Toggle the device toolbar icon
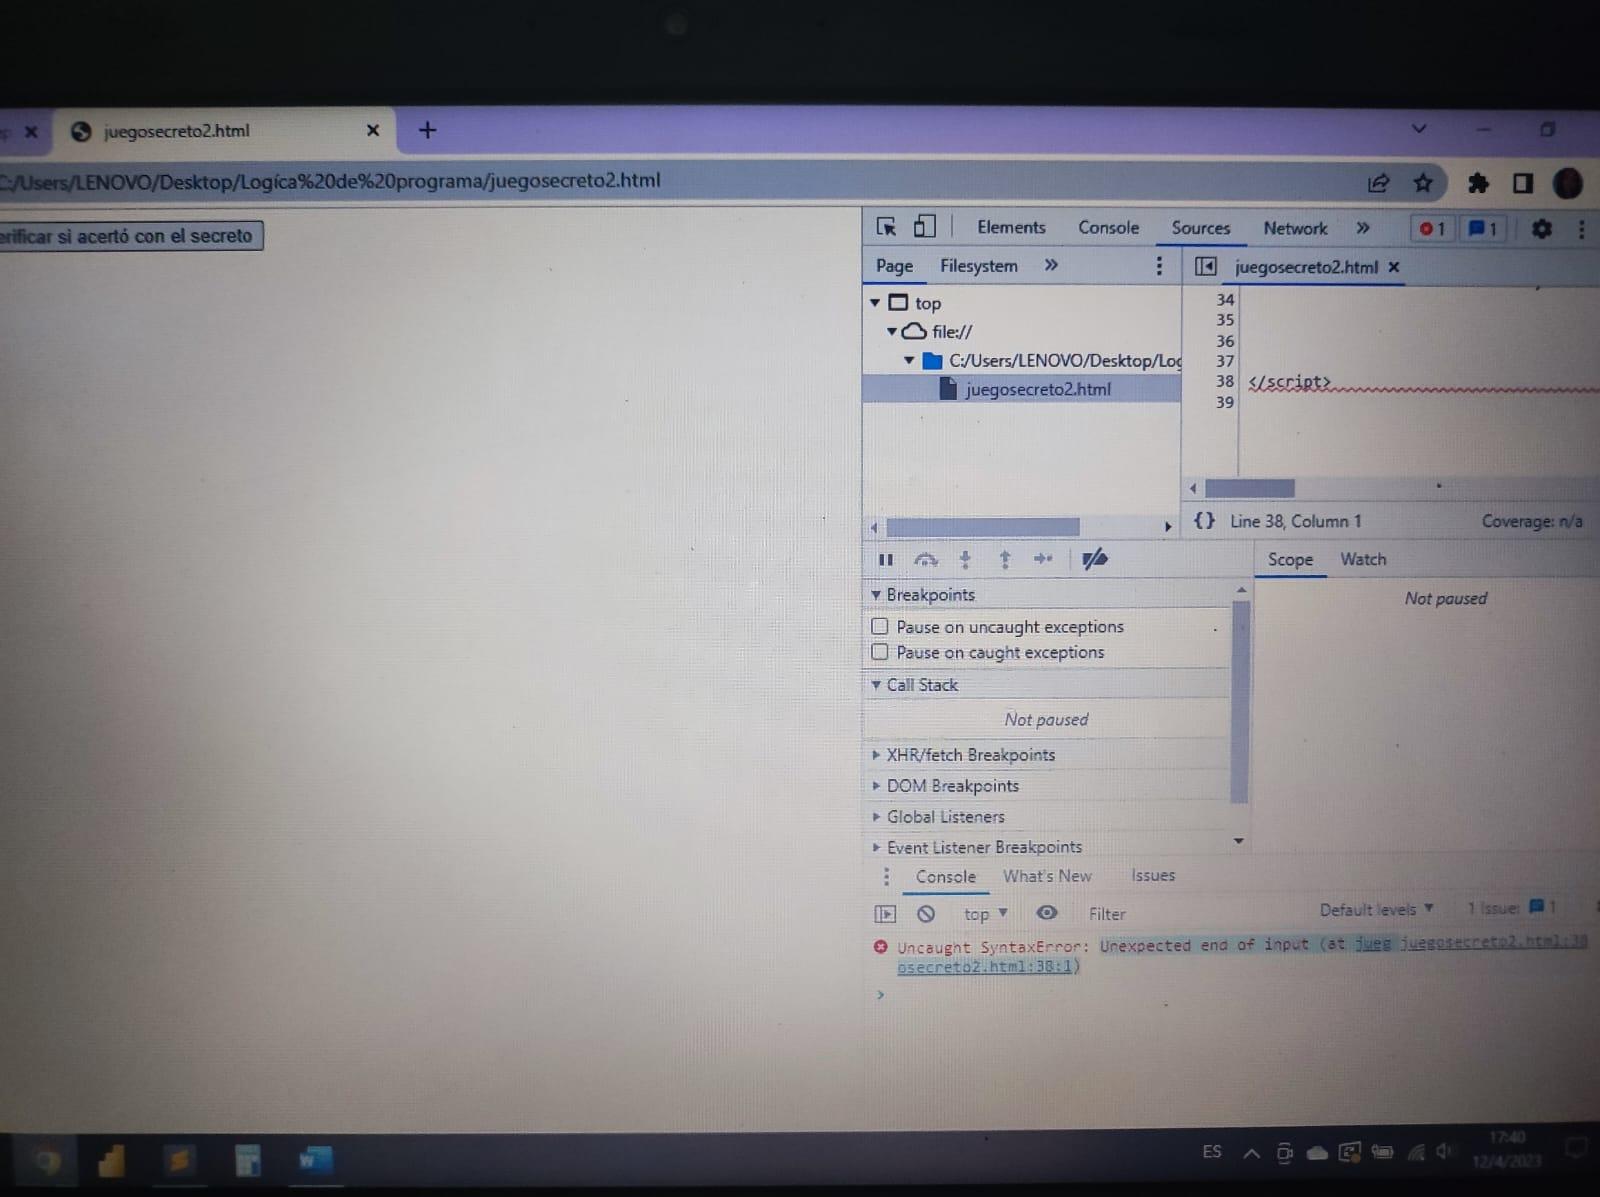1600x1197 pixels. point(924,227)
